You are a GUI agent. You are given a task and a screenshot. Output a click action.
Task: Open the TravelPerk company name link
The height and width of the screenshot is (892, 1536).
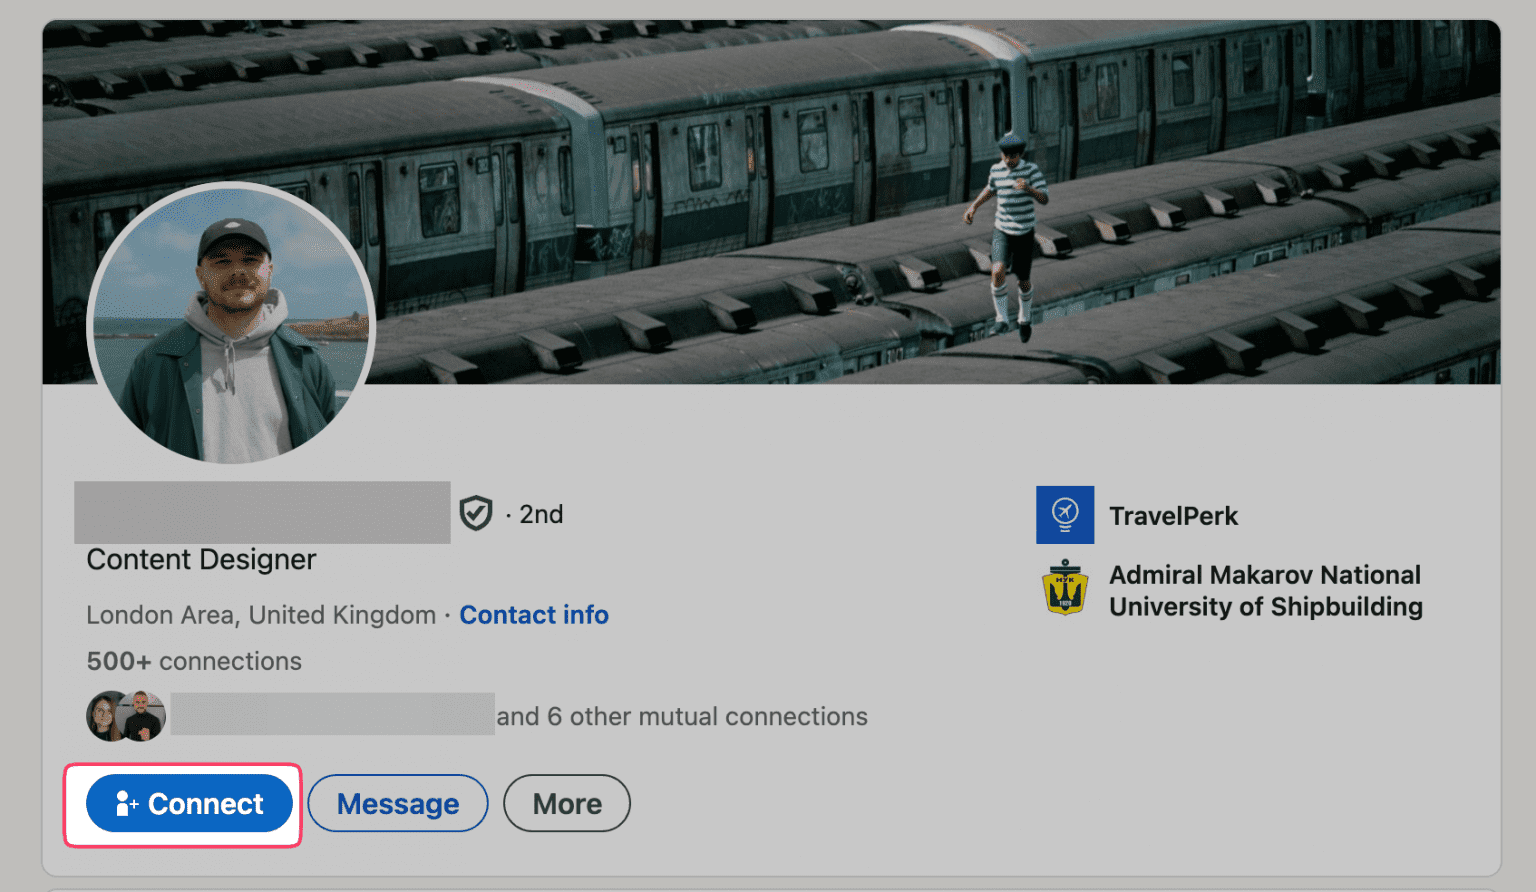coord(1173,516)
